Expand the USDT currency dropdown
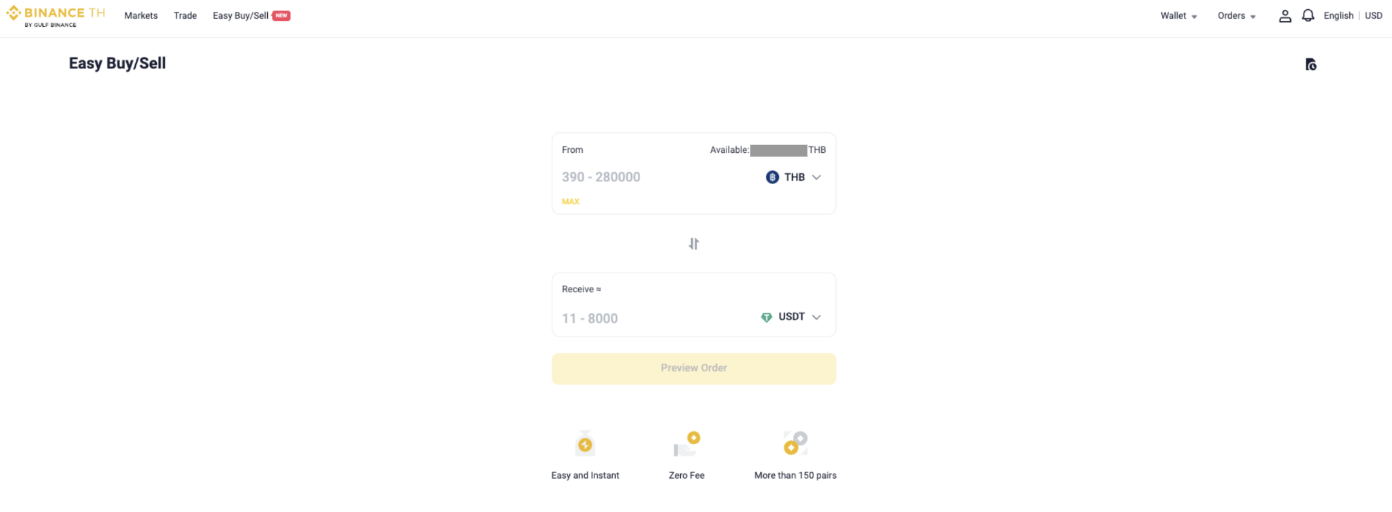This screenshot has width=1392, height=512. [816, 317]
